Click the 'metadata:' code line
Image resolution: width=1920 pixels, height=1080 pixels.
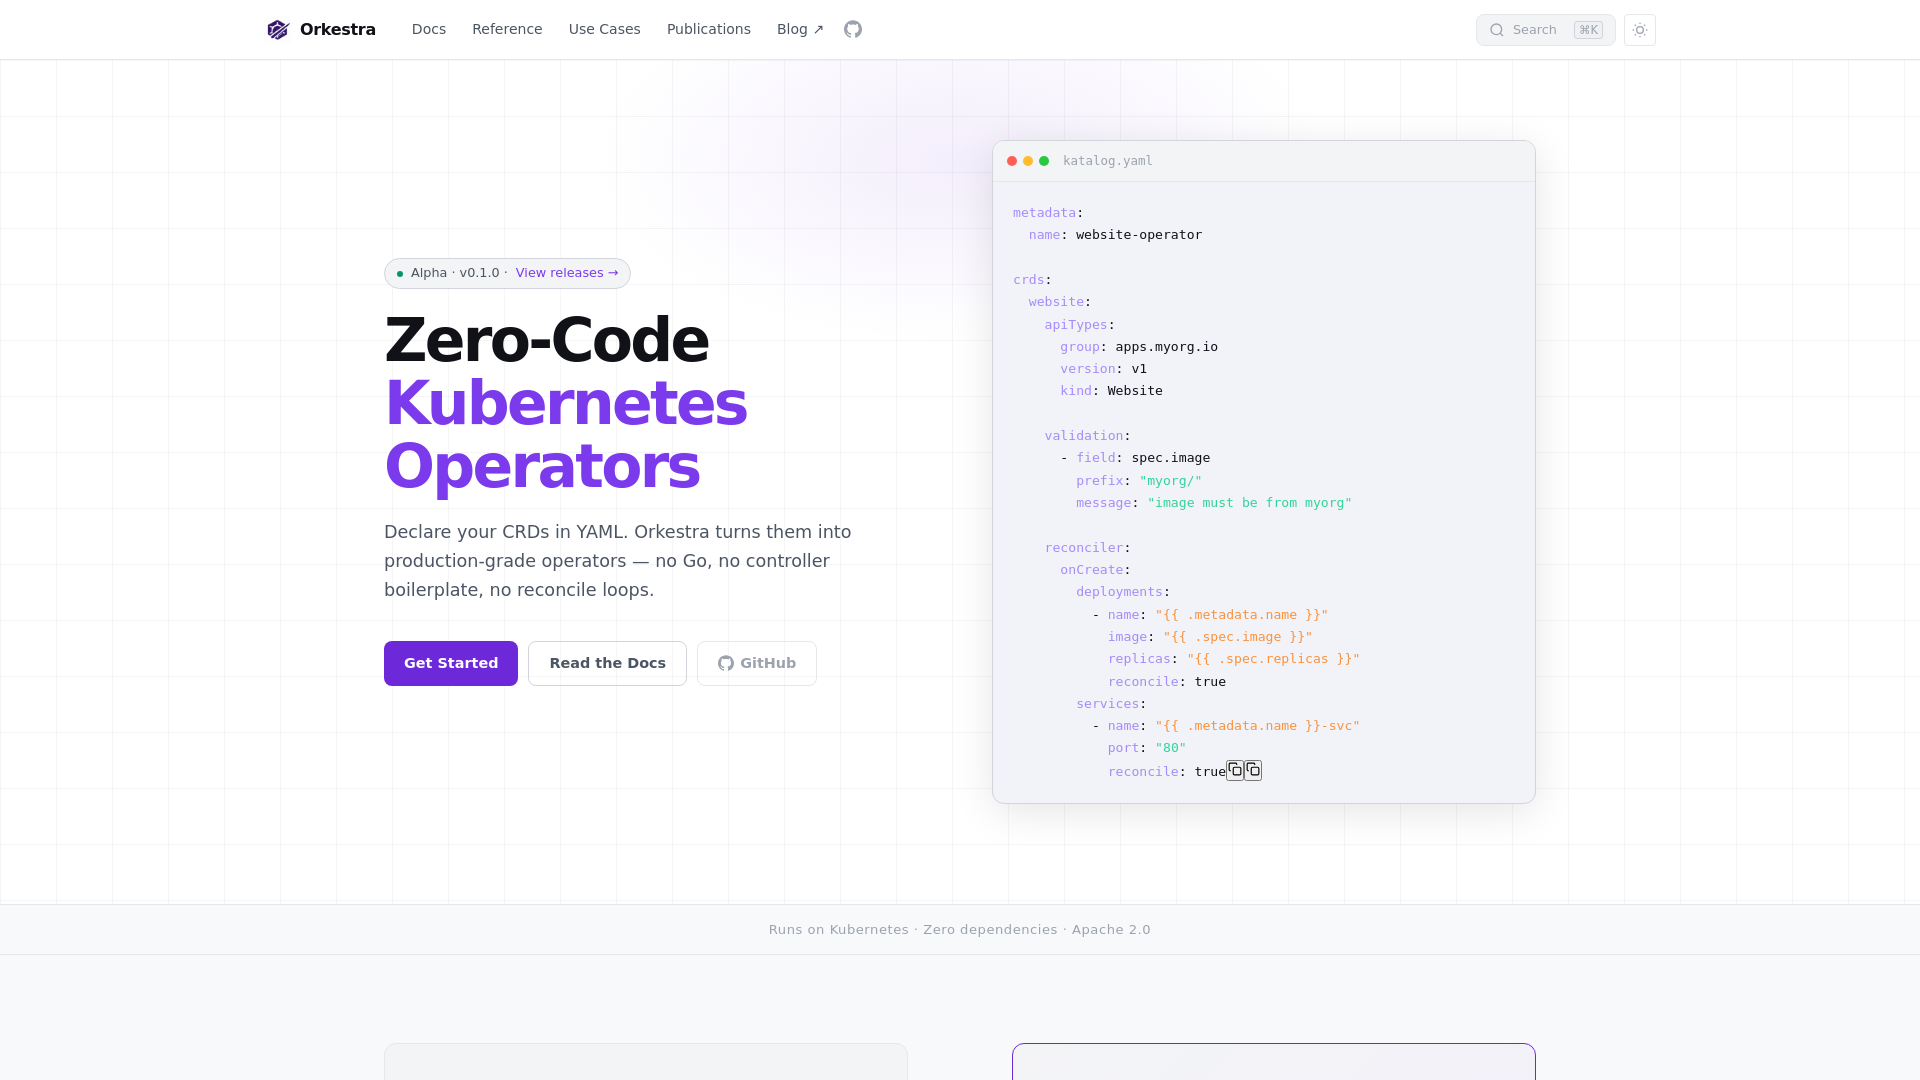point(1048,213)
